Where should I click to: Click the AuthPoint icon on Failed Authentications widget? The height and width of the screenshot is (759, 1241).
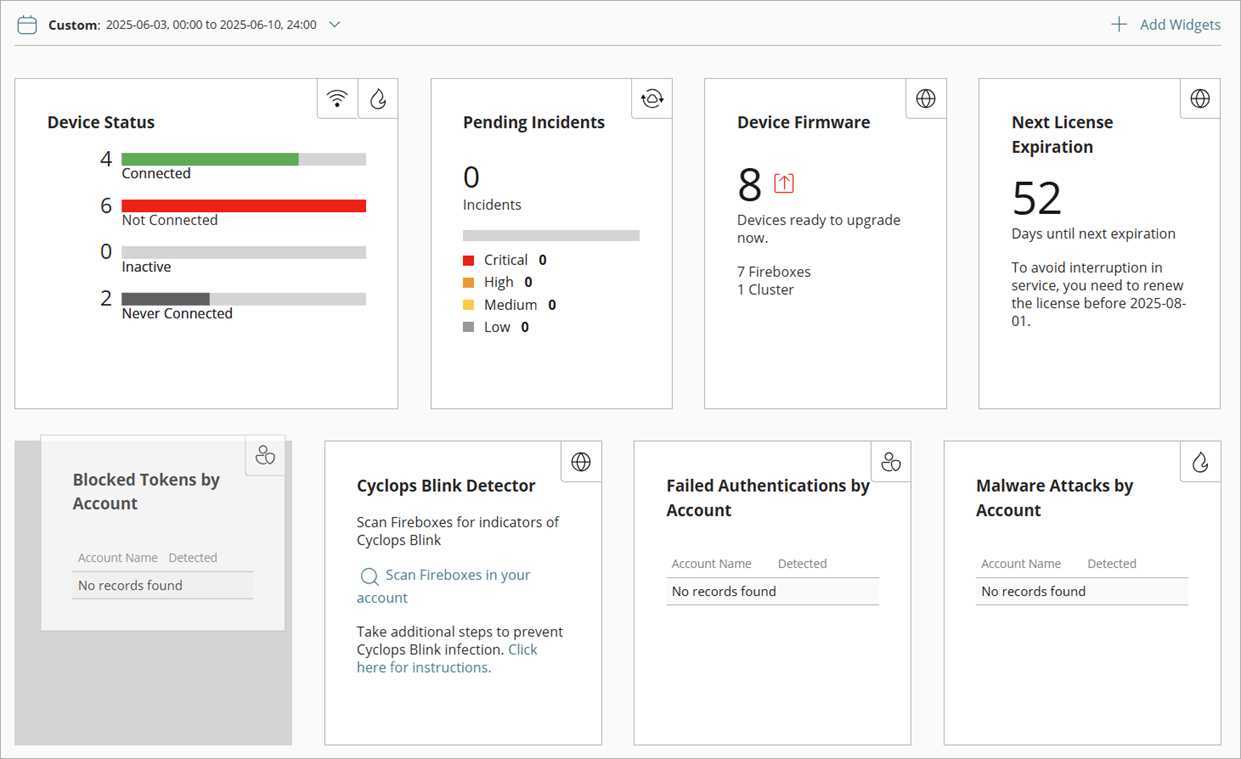pyautogui.click(x=890, y=461)
